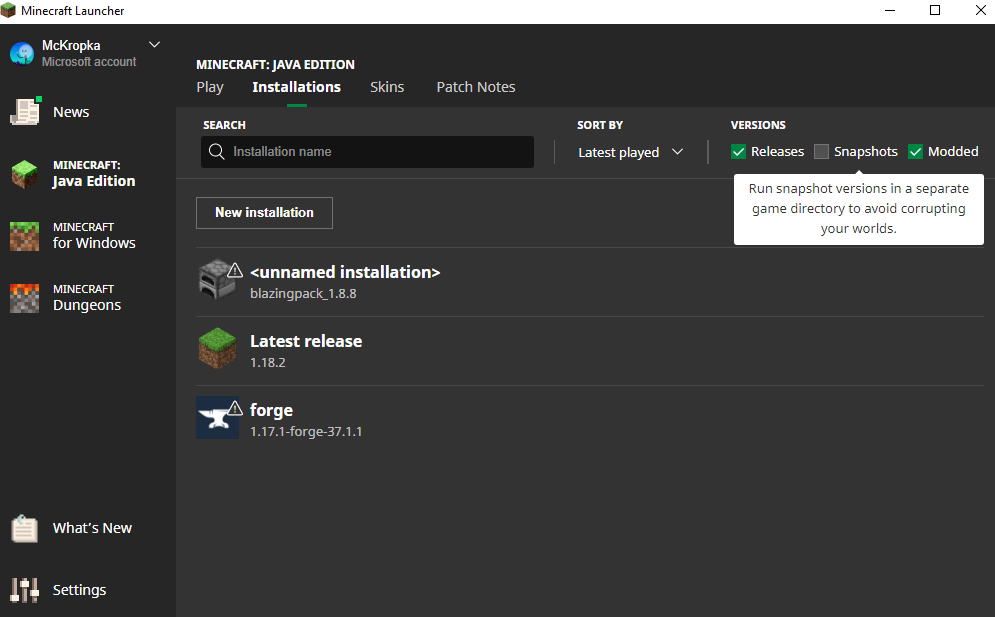This screenshot has width=995, height=617.
Task: Open the Sort By Latest played dropdown
Action: click(x=630, y=152)
